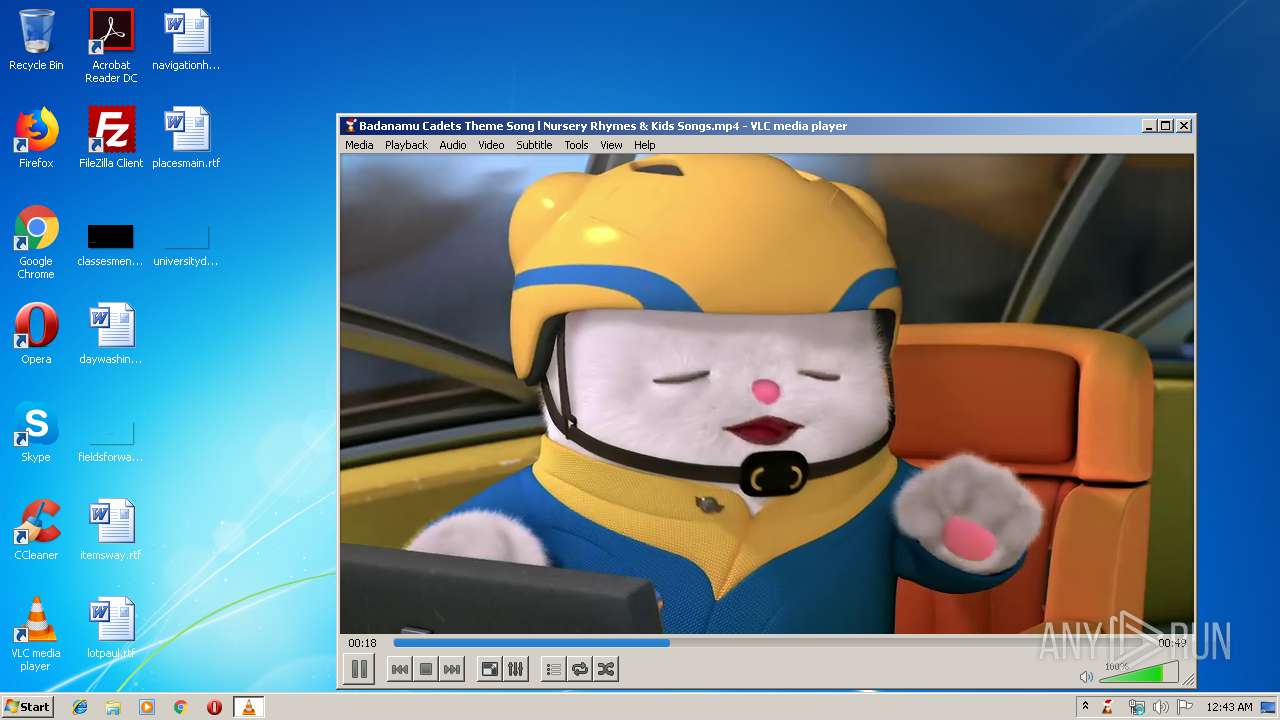This screenshot has width=1280, height=720.
Task: Select the Google Chrome desktop shortcut
Action: coord(36,242)
